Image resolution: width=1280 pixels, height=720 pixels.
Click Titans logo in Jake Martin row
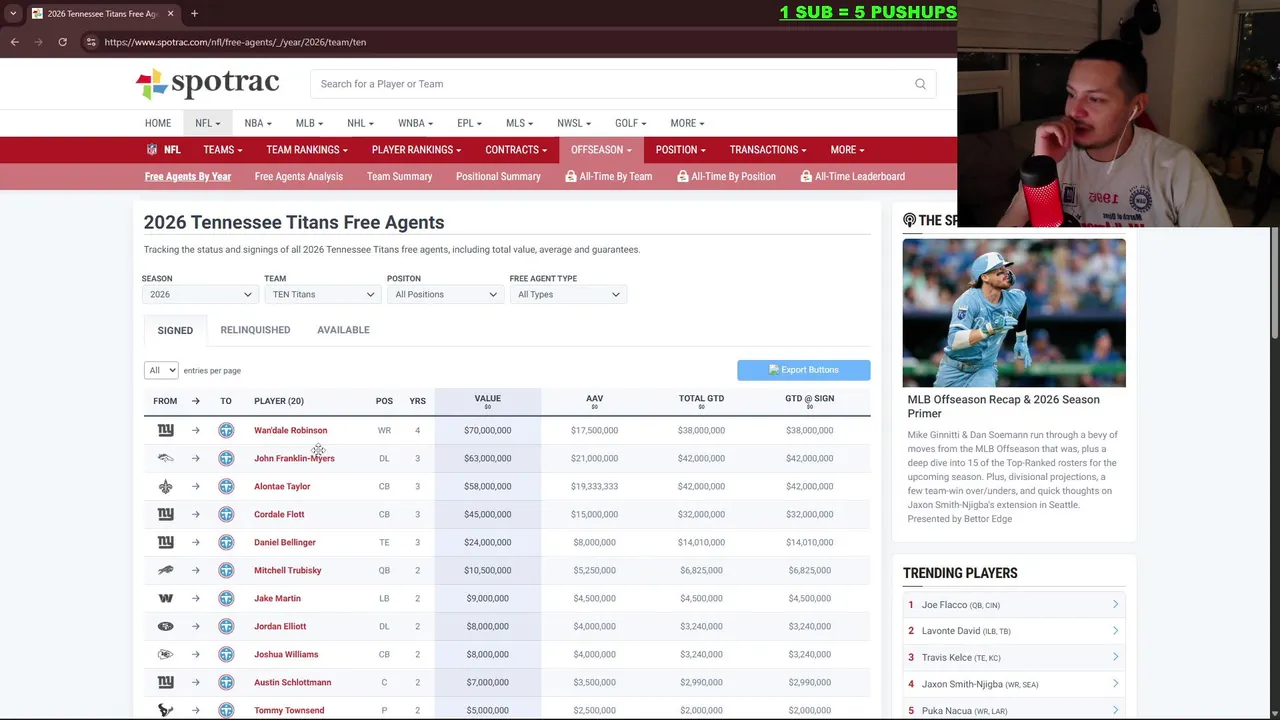tap(226, 598)
